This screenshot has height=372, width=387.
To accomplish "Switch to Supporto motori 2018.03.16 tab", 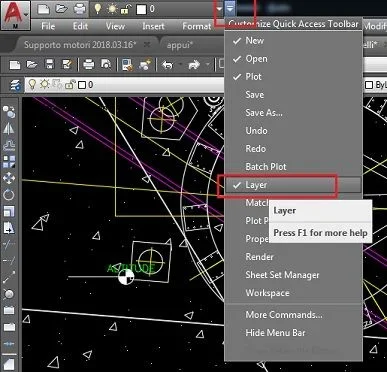I will (81, 45).
